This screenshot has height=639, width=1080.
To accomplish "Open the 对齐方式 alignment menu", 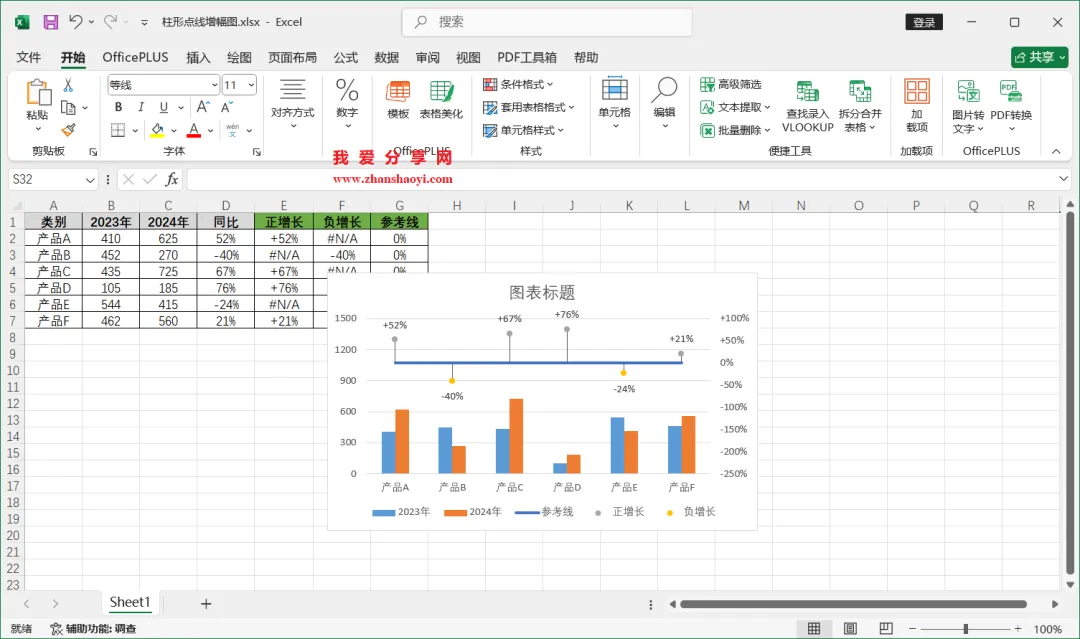I will tap(293, 103).
